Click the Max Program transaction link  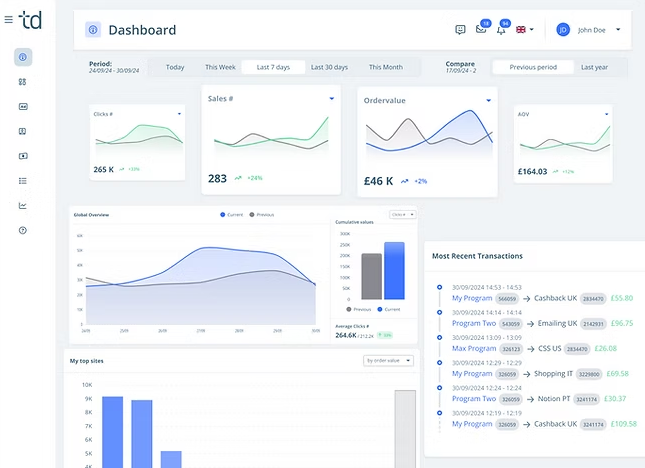474,349
